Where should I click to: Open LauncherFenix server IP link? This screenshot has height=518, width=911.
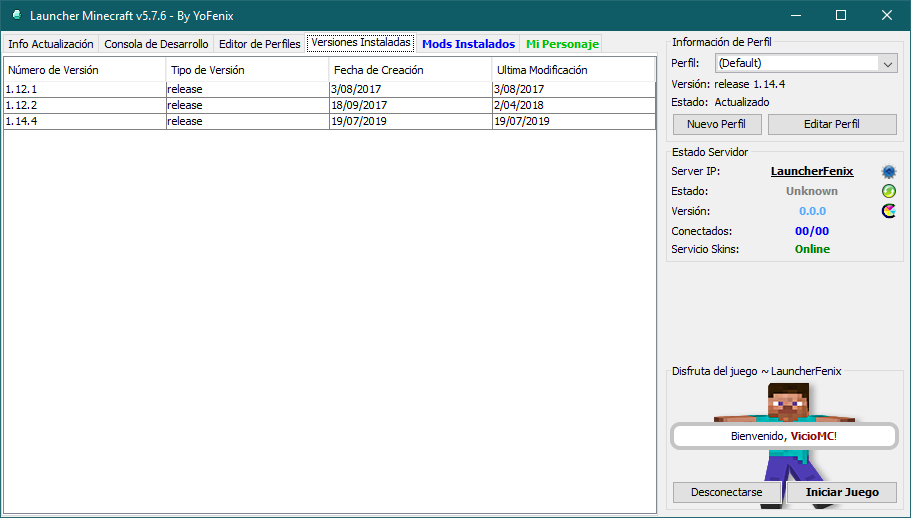pyautogui.click(x=812, y=171)
